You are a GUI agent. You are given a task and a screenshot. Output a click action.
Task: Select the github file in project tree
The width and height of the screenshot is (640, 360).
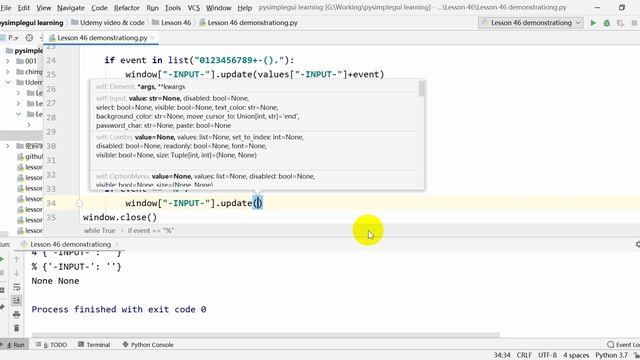[x=30, y=157]
